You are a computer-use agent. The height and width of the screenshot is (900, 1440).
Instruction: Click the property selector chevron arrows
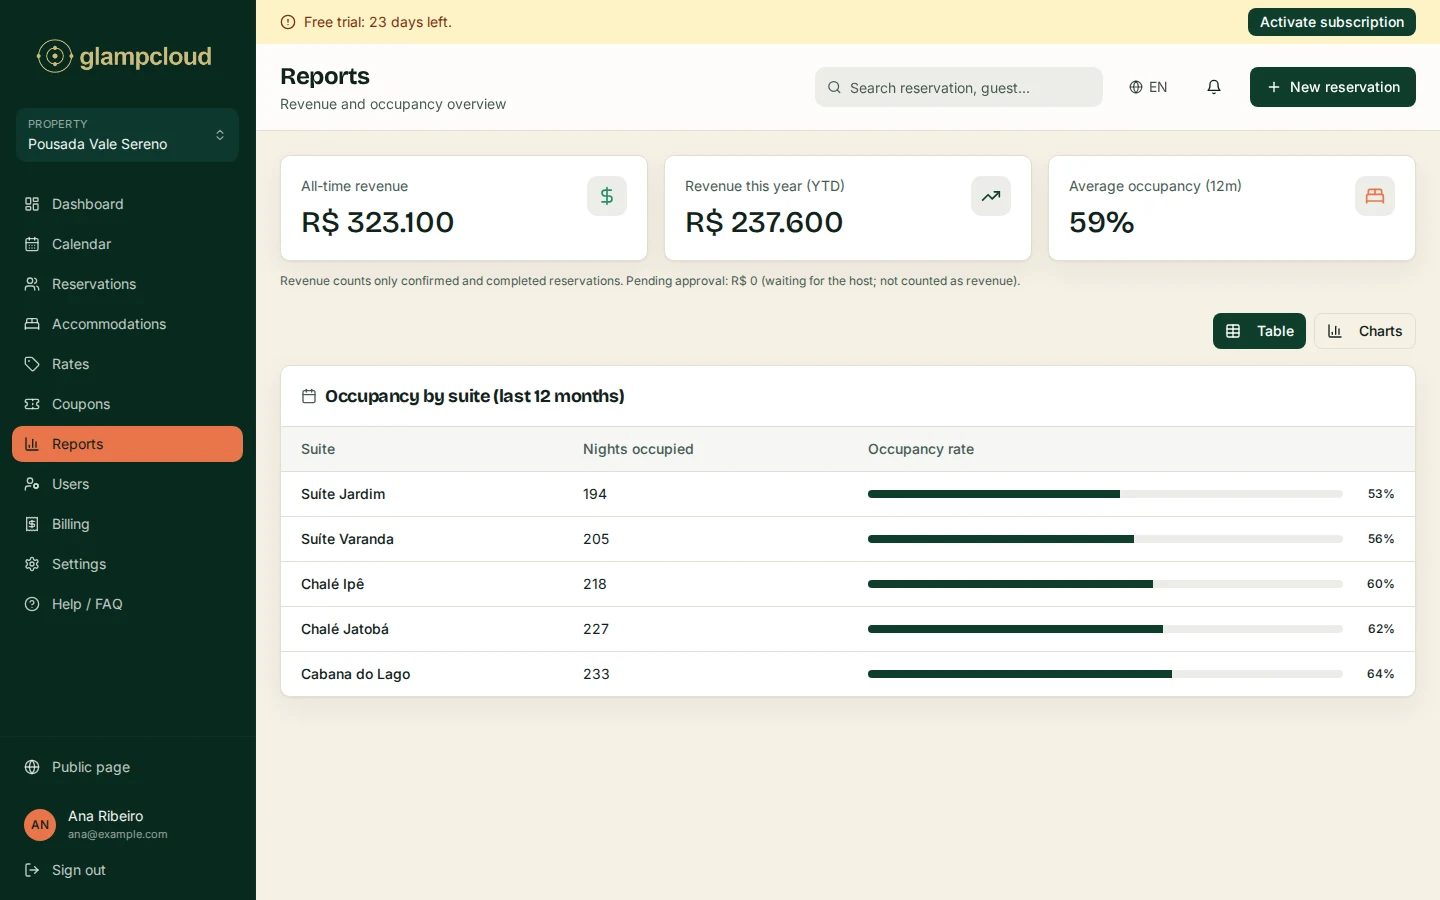[220, 135]
